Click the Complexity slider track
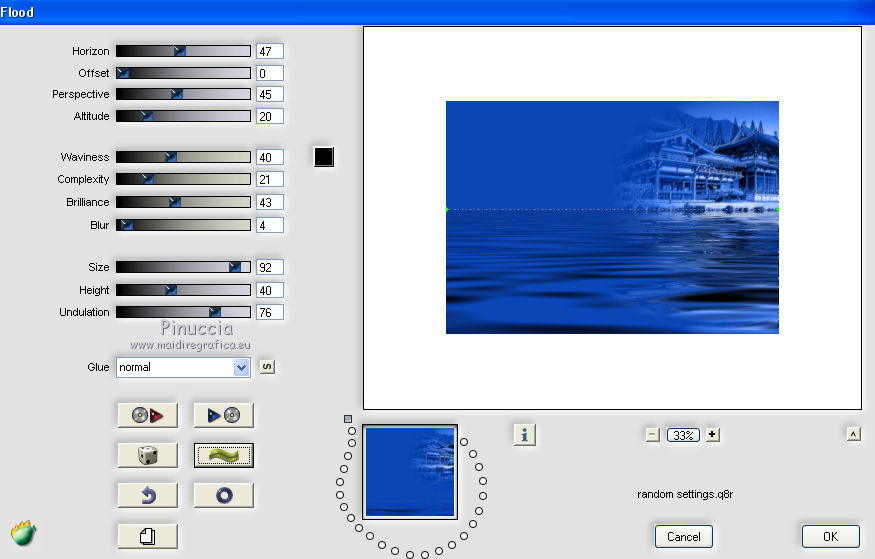The image size is (875, 559). (183, 179)
